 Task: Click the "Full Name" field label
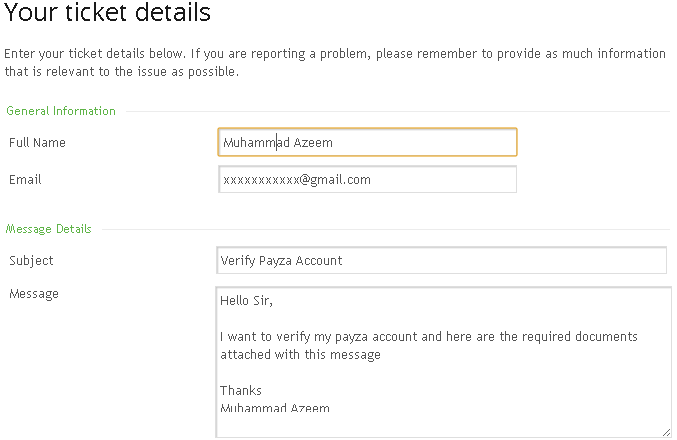37,143
